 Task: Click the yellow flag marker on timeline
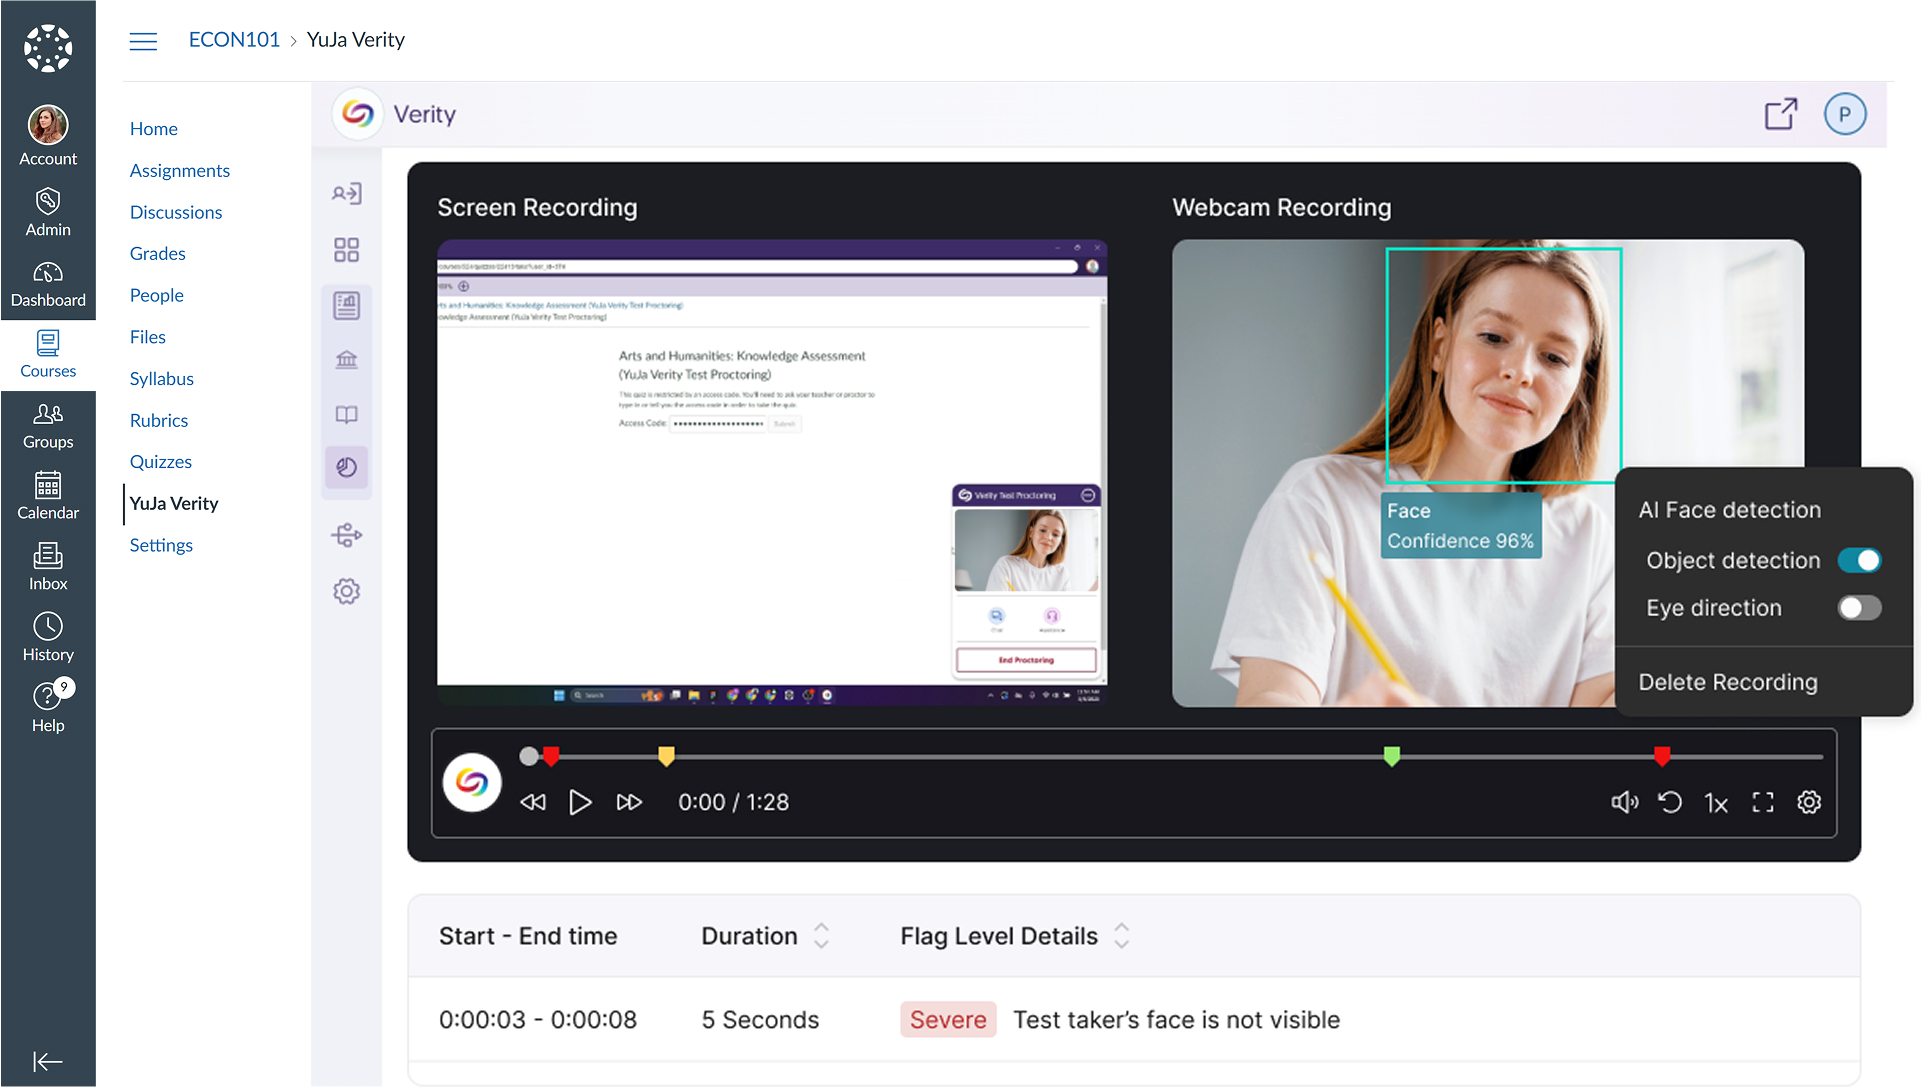pos(666,756)
